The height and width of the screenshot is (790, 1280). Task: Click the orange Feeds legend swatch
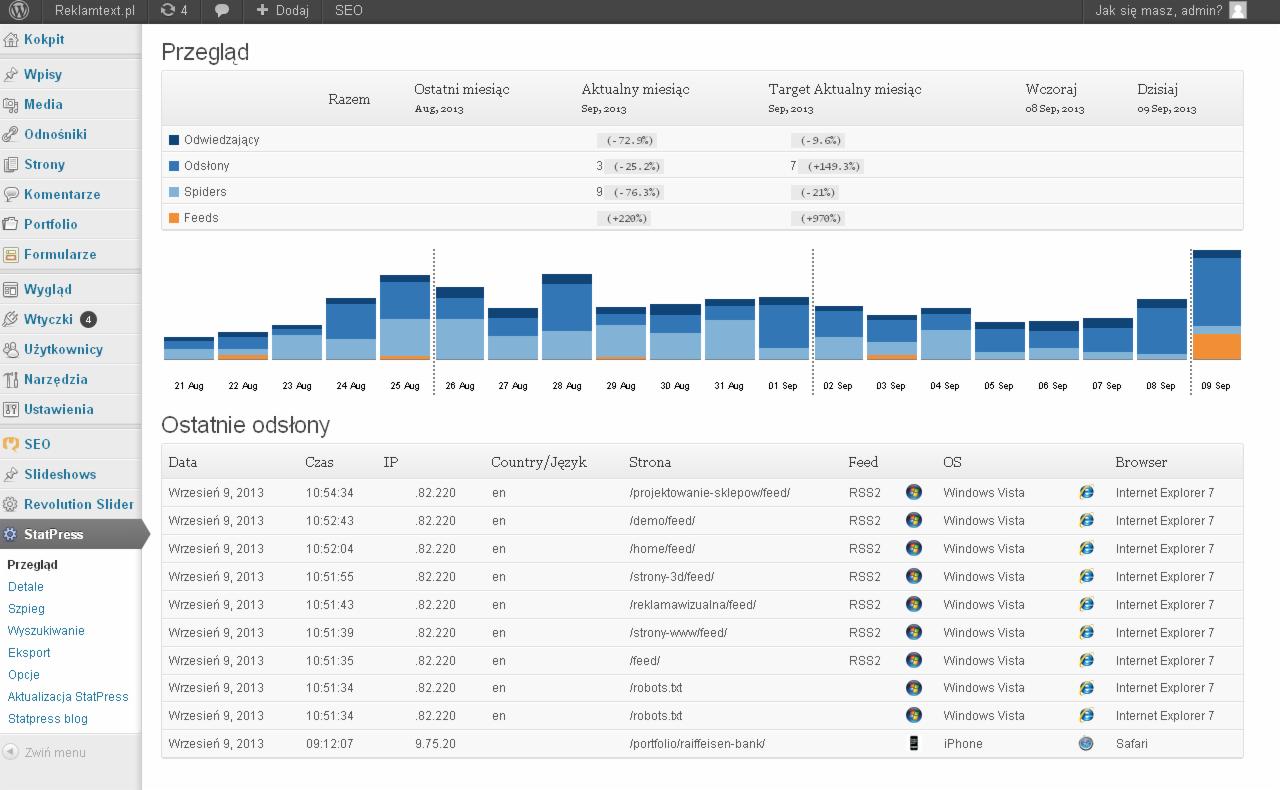coord(174,218)
